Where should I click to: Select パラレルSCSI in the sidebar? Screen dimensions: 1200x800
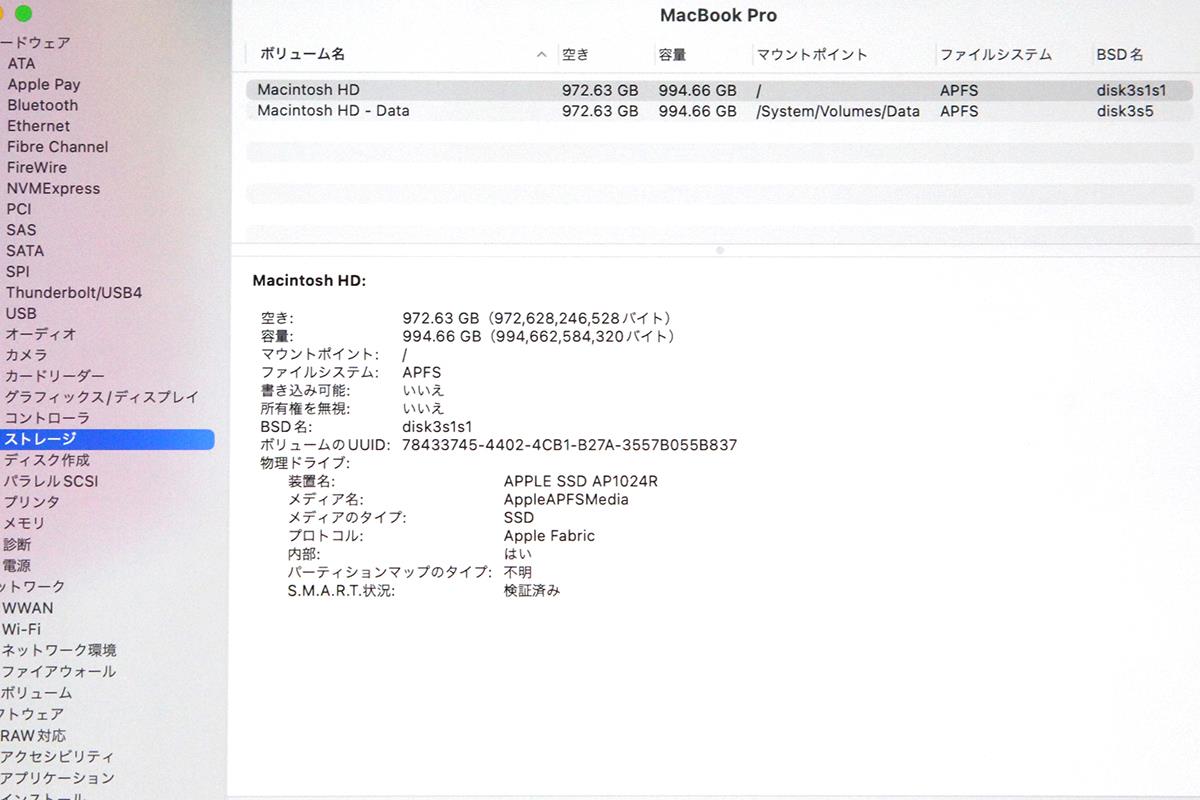[51, 481]
